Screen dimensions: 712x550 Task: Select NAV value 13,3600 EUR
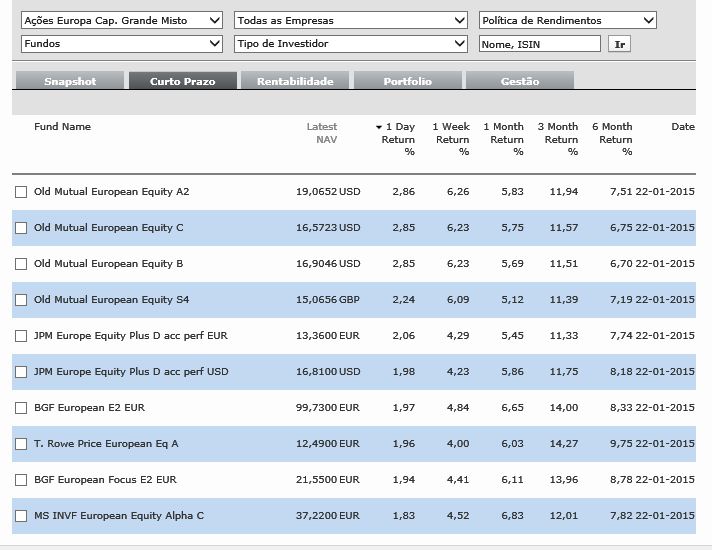pyautogui.click(x=328, y=336)
